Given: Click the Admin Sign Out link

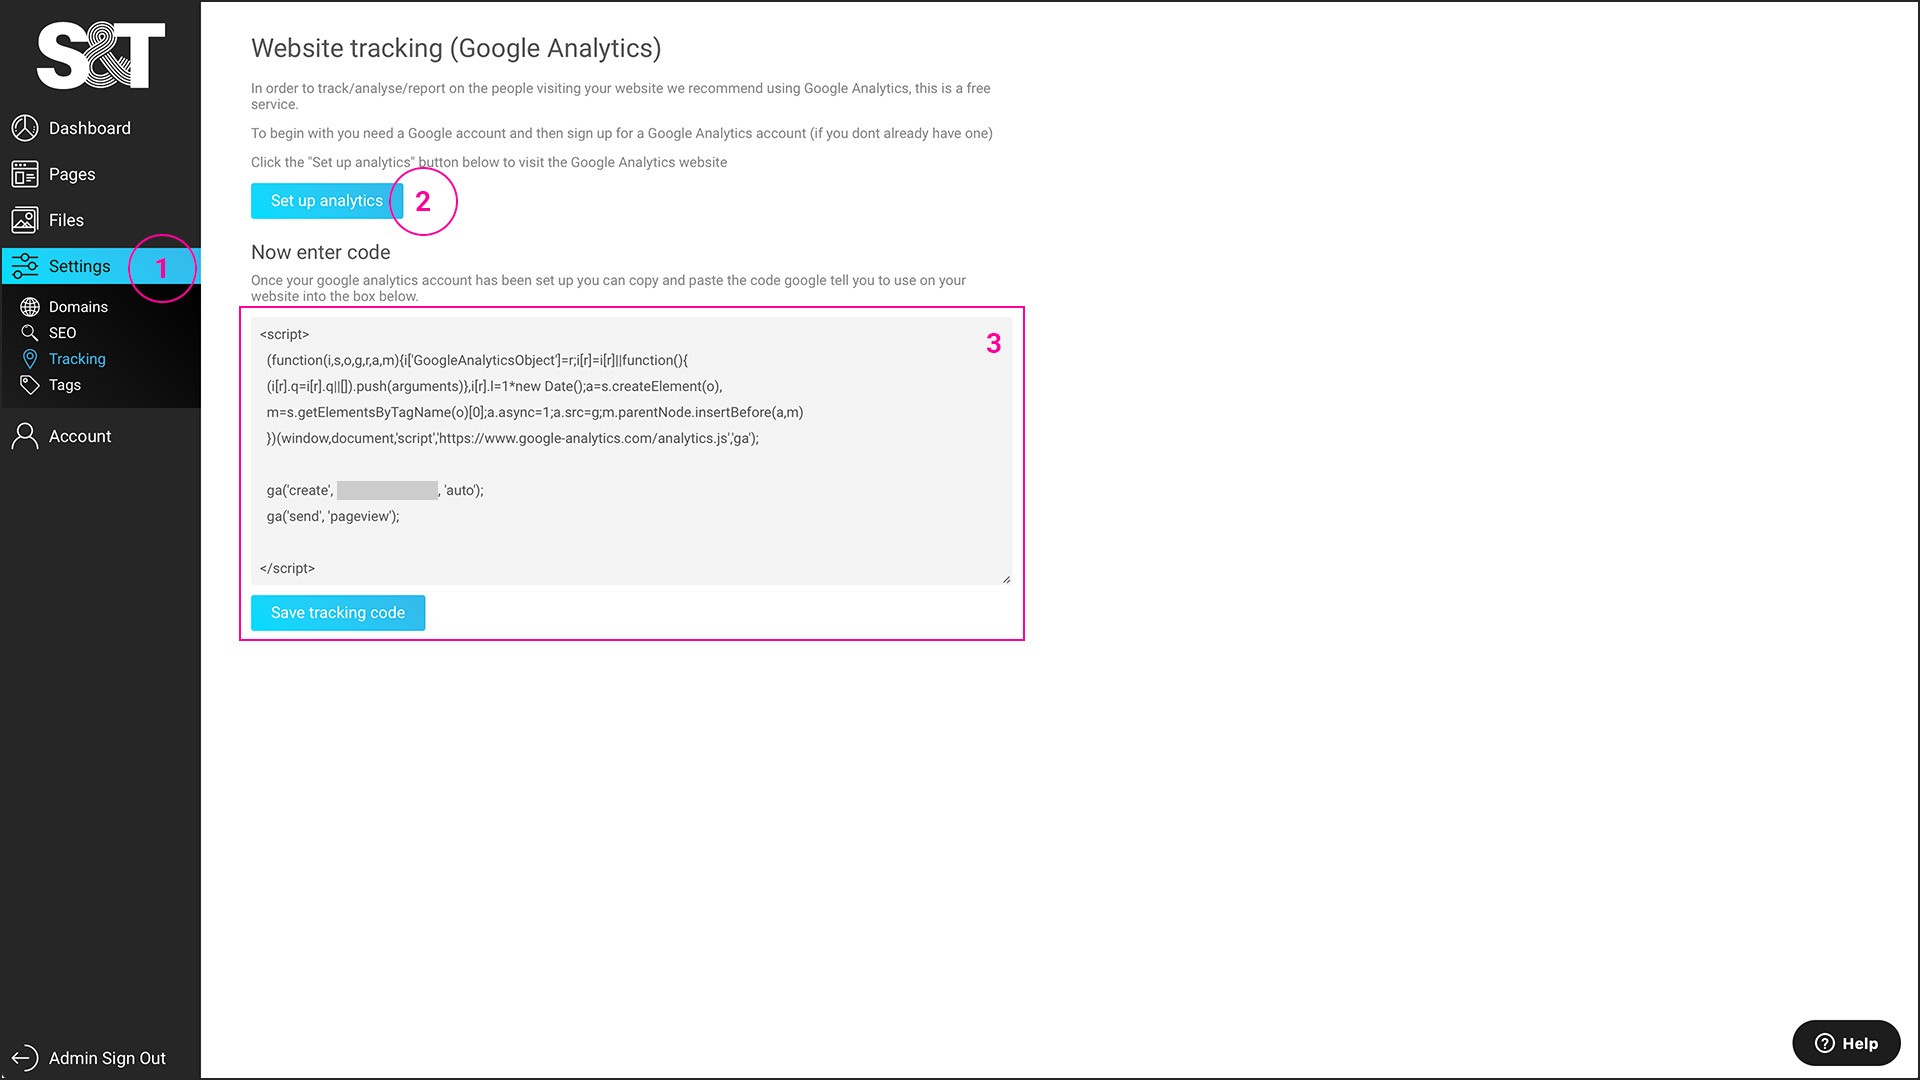Looking at the screenshot, I should (x=91, y=1058).
